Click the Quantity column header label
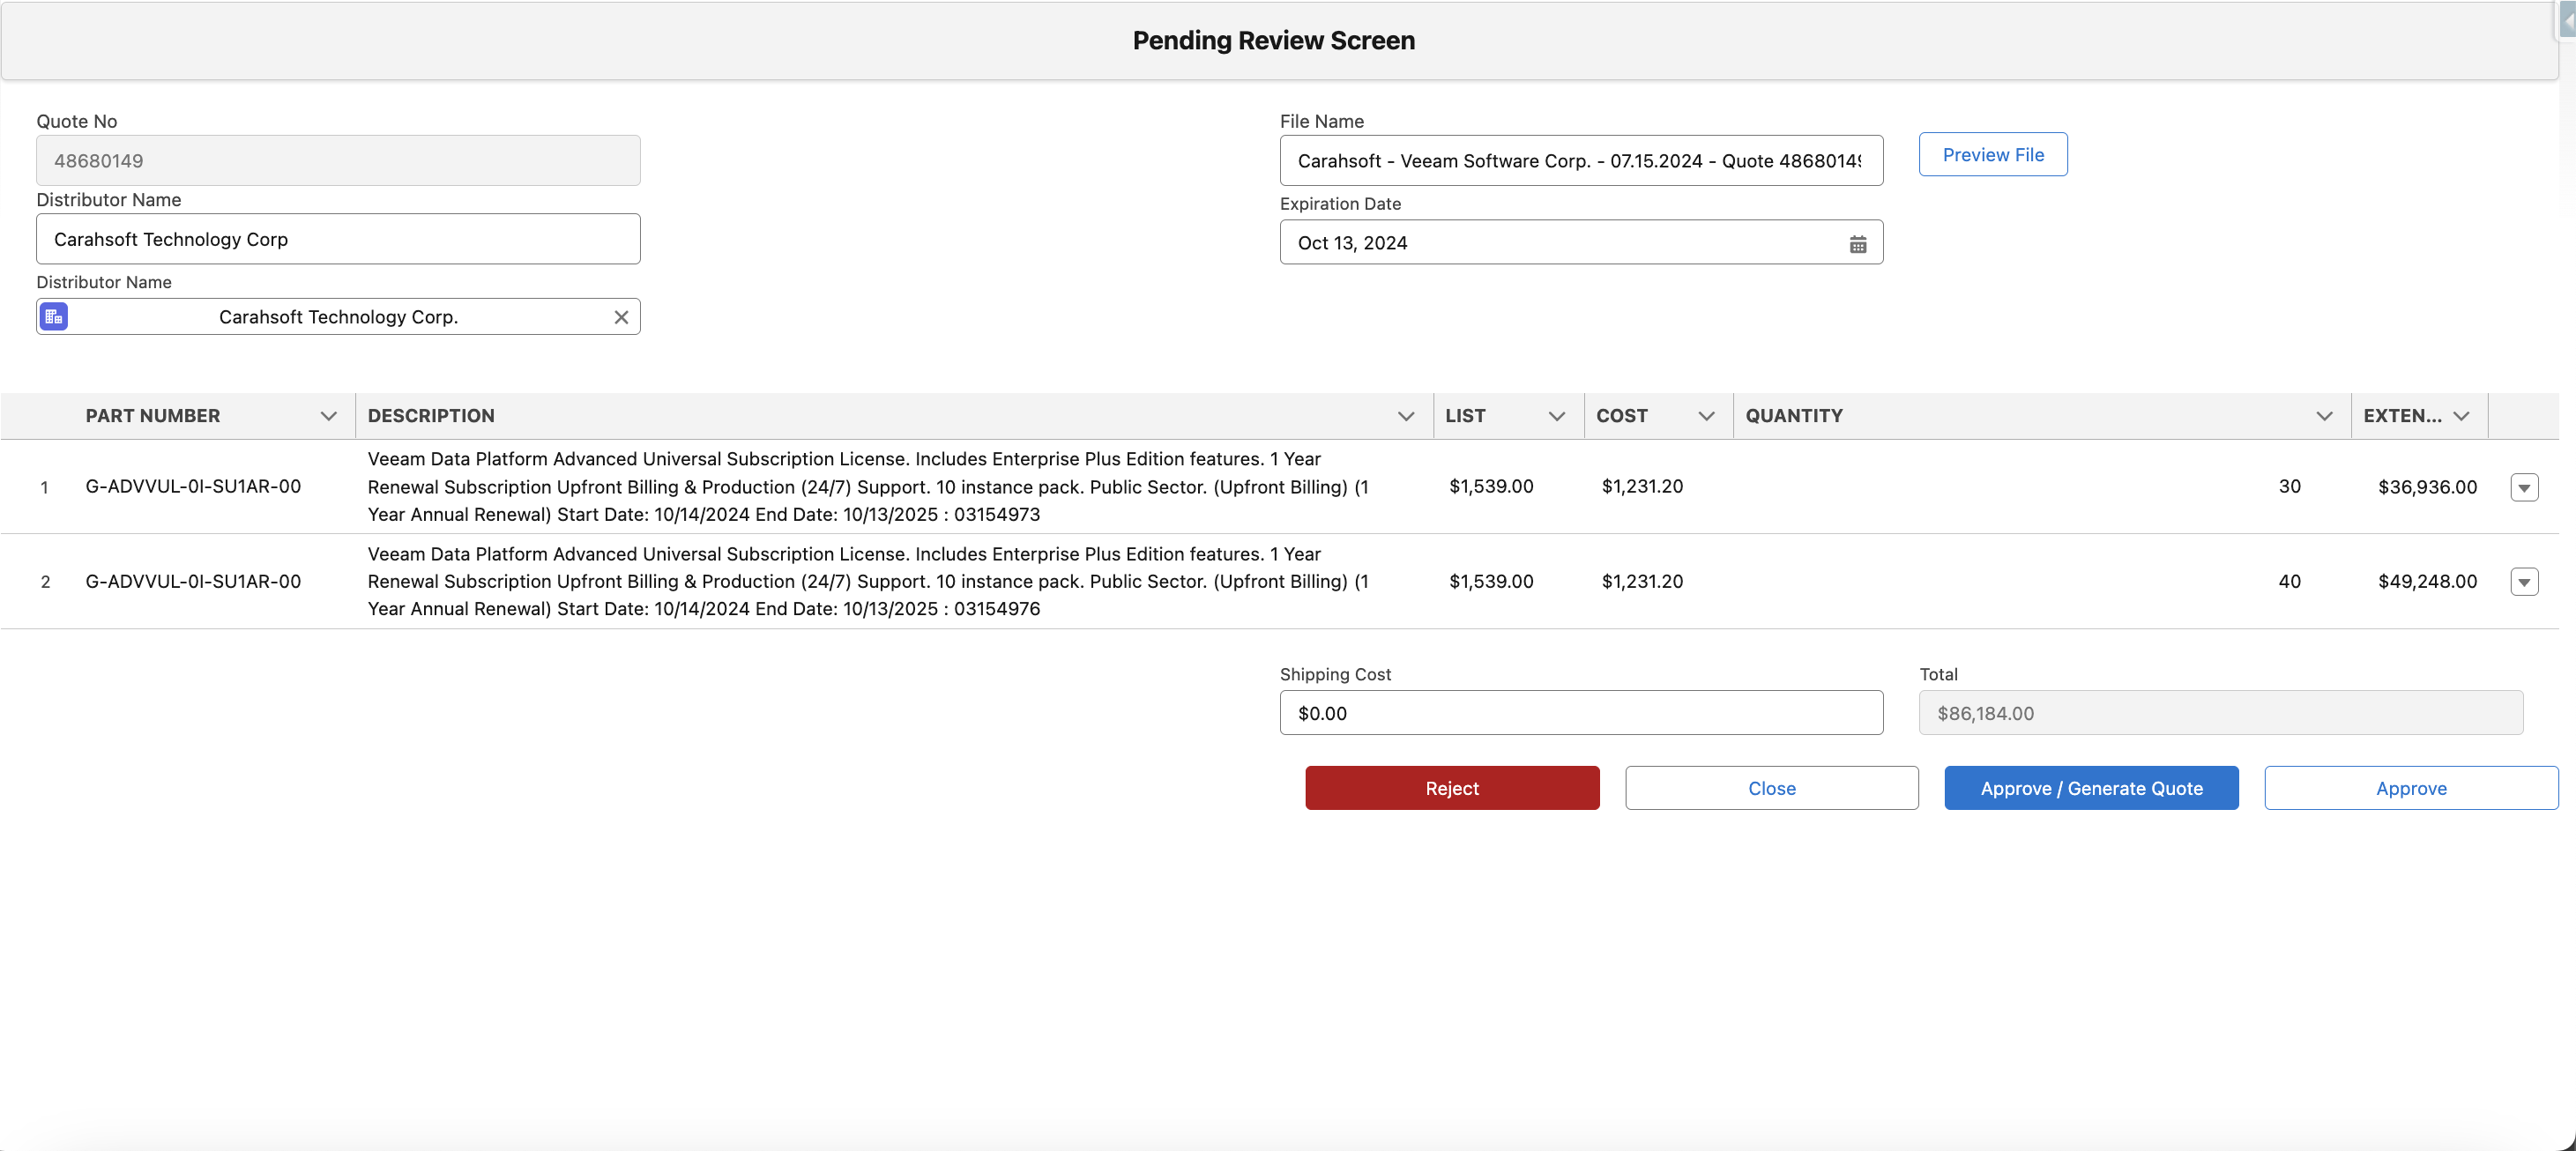 (x=1793, y=416)
